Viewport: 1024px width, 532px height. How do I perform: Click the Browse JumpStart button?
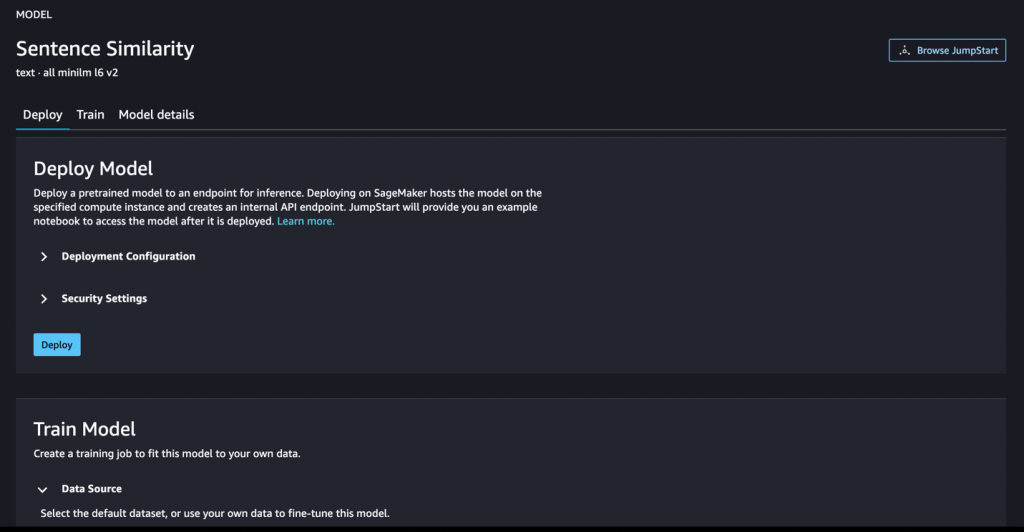pos(947,50)
